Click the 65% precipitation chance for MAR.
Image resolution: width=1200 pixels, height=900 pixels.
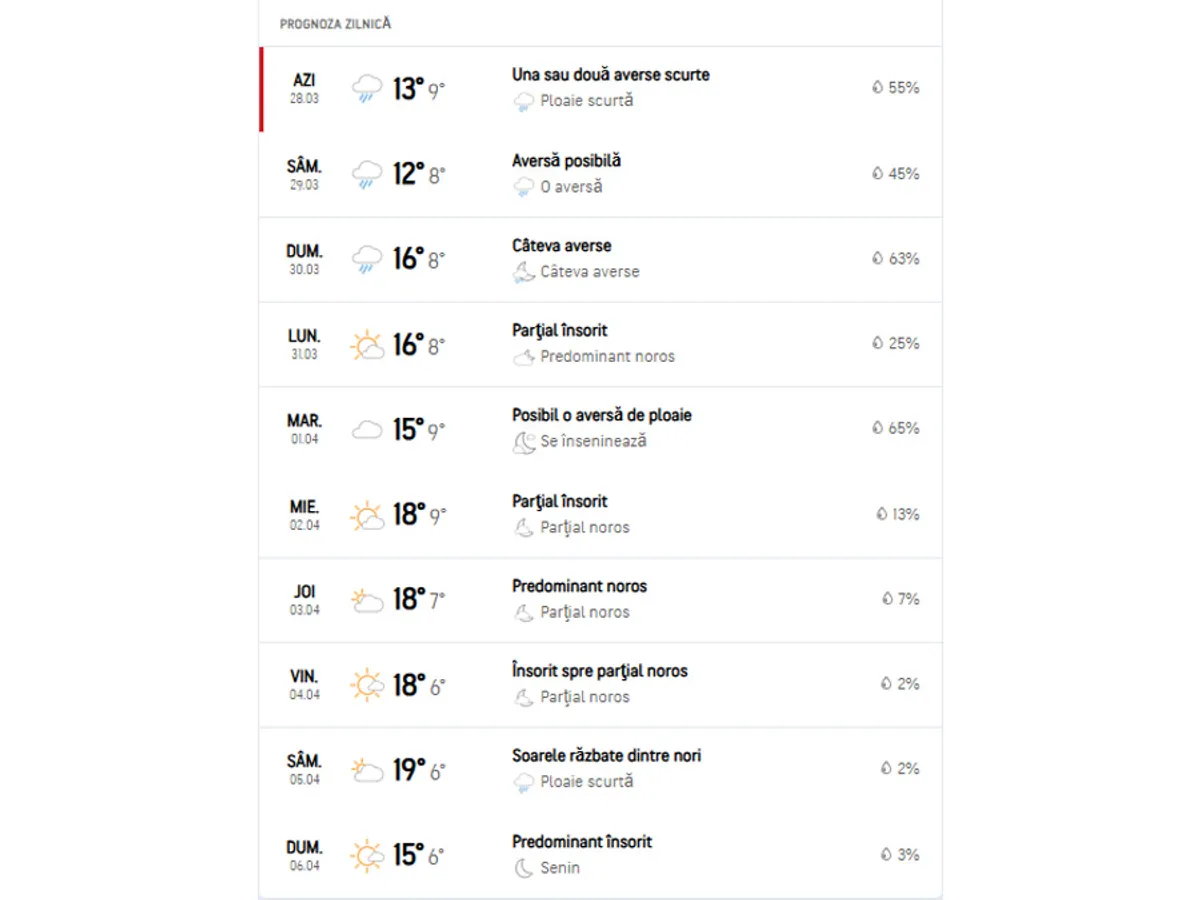(x=903, y=428)
